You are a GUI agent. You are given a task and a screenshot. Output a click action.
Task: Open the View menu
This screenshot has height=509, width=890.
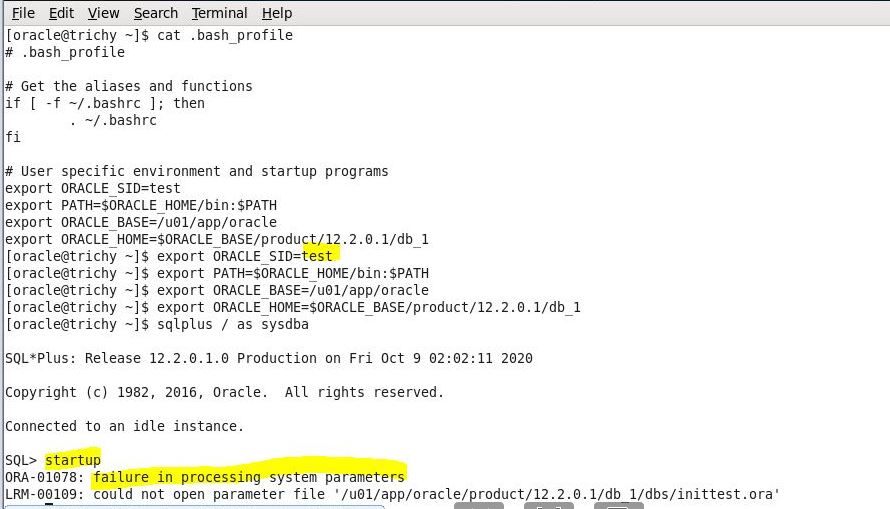[103, 13]
